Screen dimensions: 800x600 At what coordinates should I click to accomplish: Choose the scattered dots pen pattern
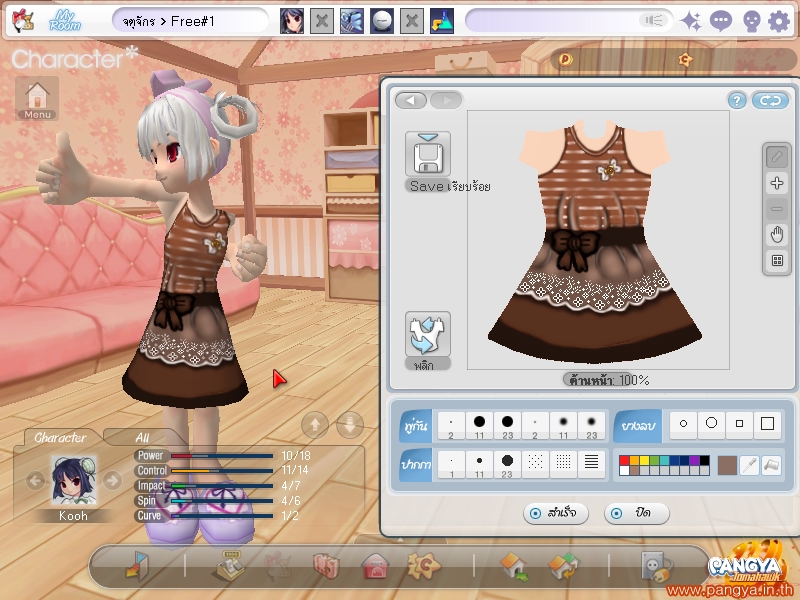(535, 462)
